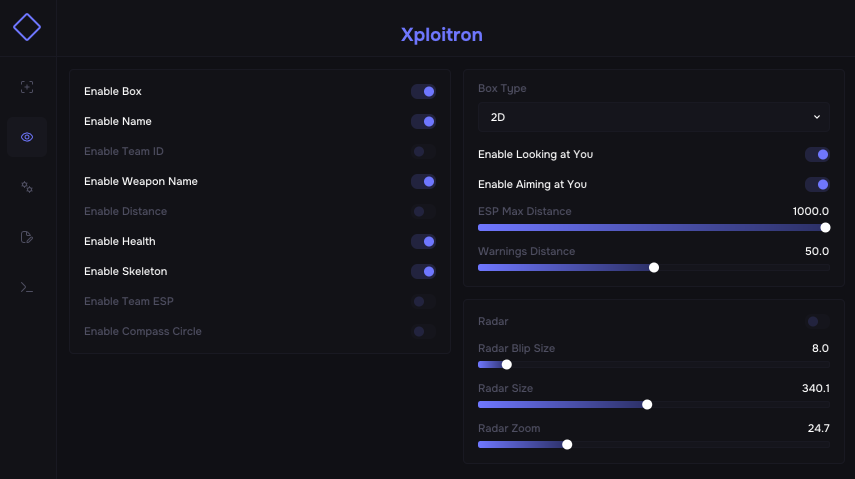
Task: Click the ESP Max Distance value 1000.0
Action: point(811,211)
